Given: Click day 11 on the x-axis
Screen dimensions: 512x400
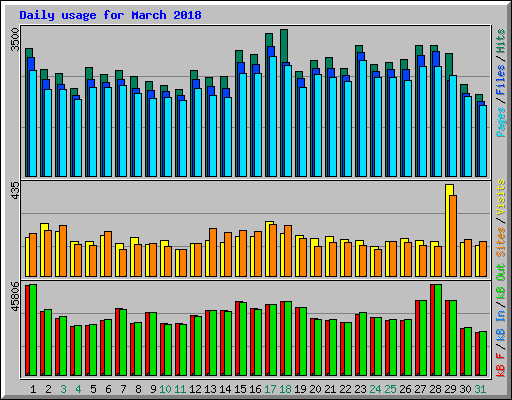Looking at the screenshot, I should click(180, 389).
